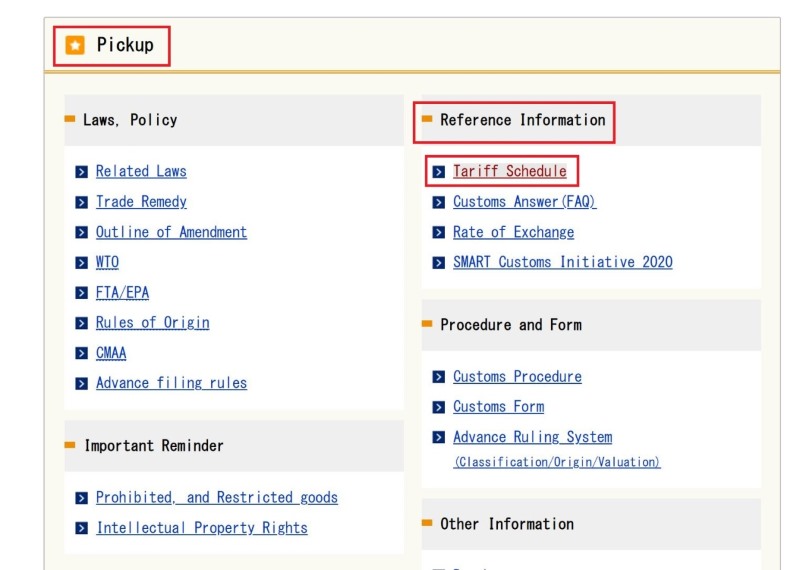Open SMART Customs Initiative 2020 link
800x570 pixels.
coord(562,263)
